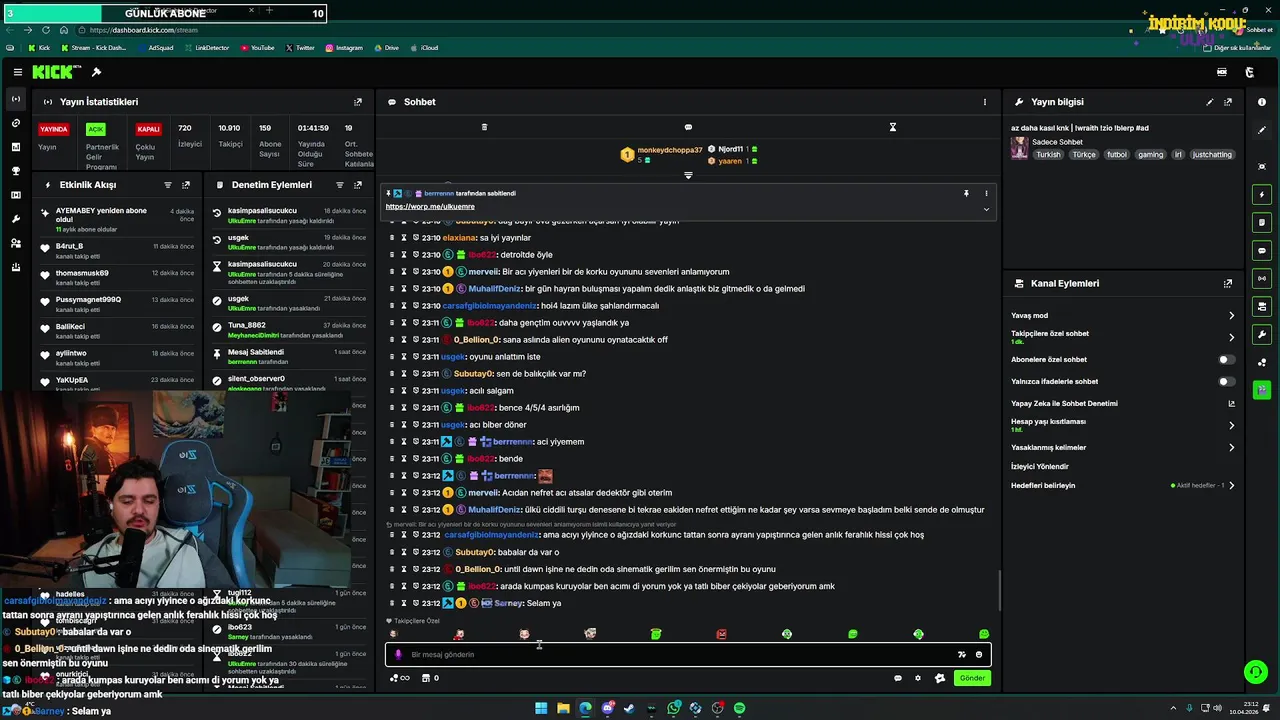Enable Abonelere özel sohbet
The image size is (1280, 720).
click(1226, 359)
